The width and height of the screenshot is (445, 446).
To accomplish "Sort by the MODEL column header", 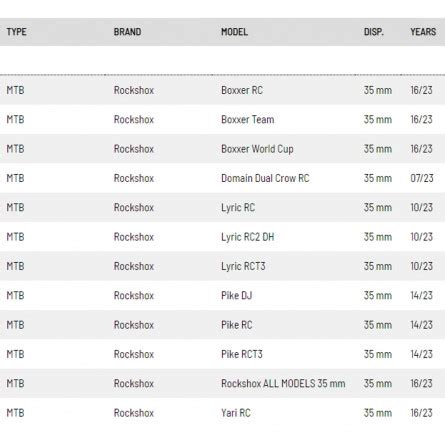I will tap(234, 32).
